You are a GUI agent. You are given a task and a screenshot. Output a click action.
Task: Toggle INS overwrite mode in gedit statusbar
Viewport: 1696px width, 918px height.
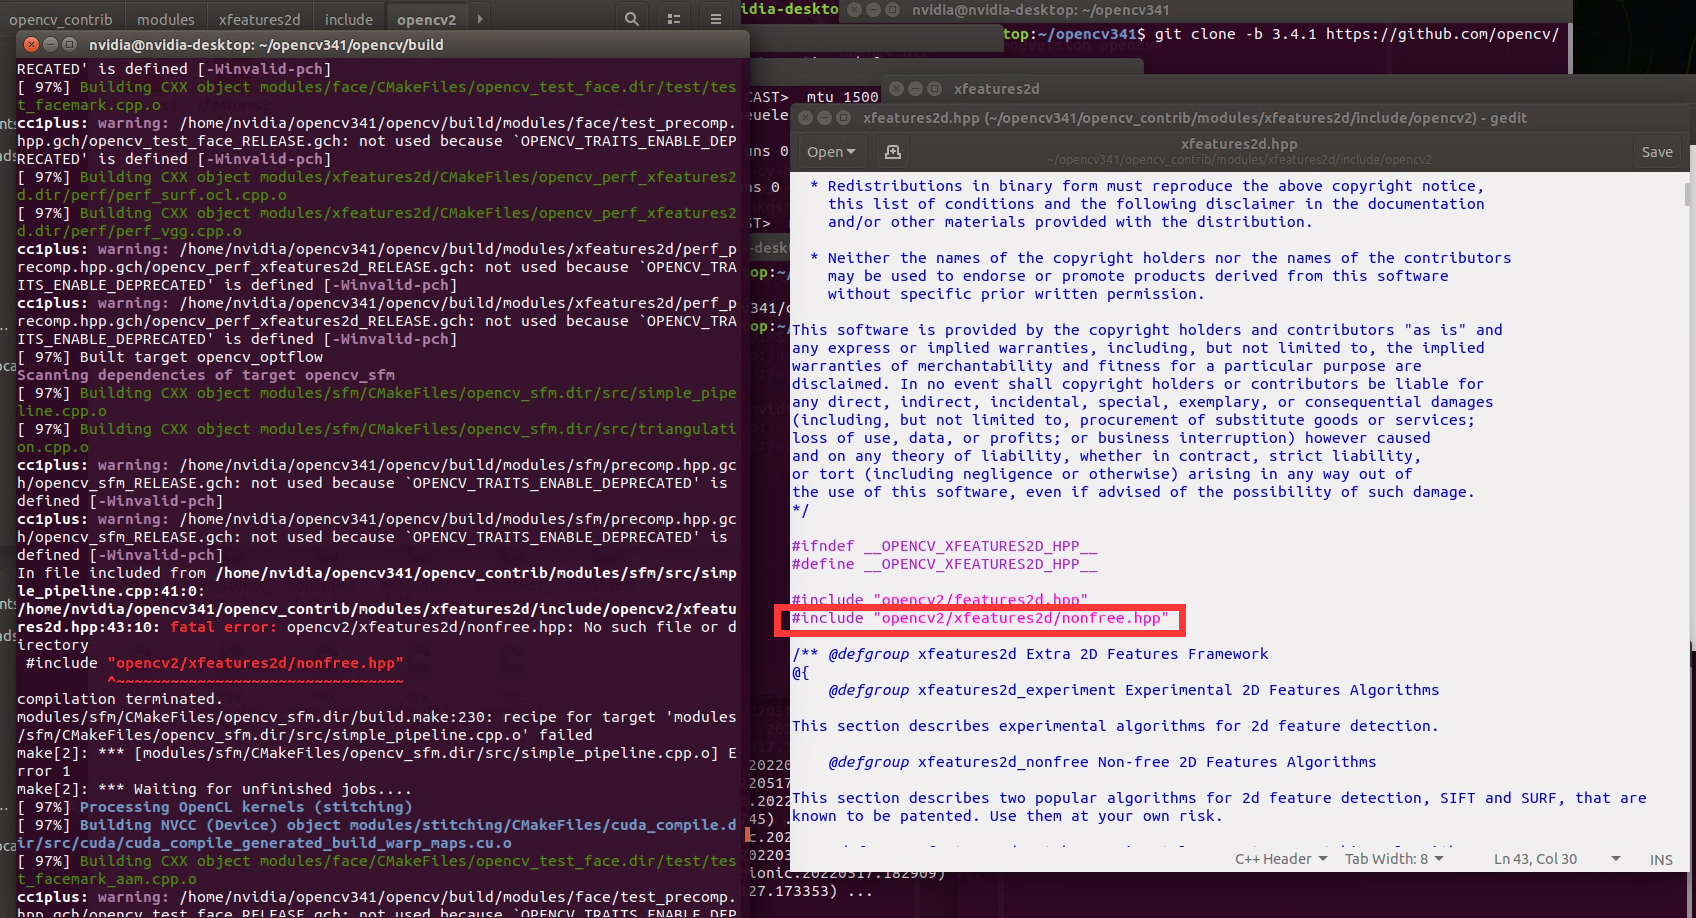[1661, 859]
